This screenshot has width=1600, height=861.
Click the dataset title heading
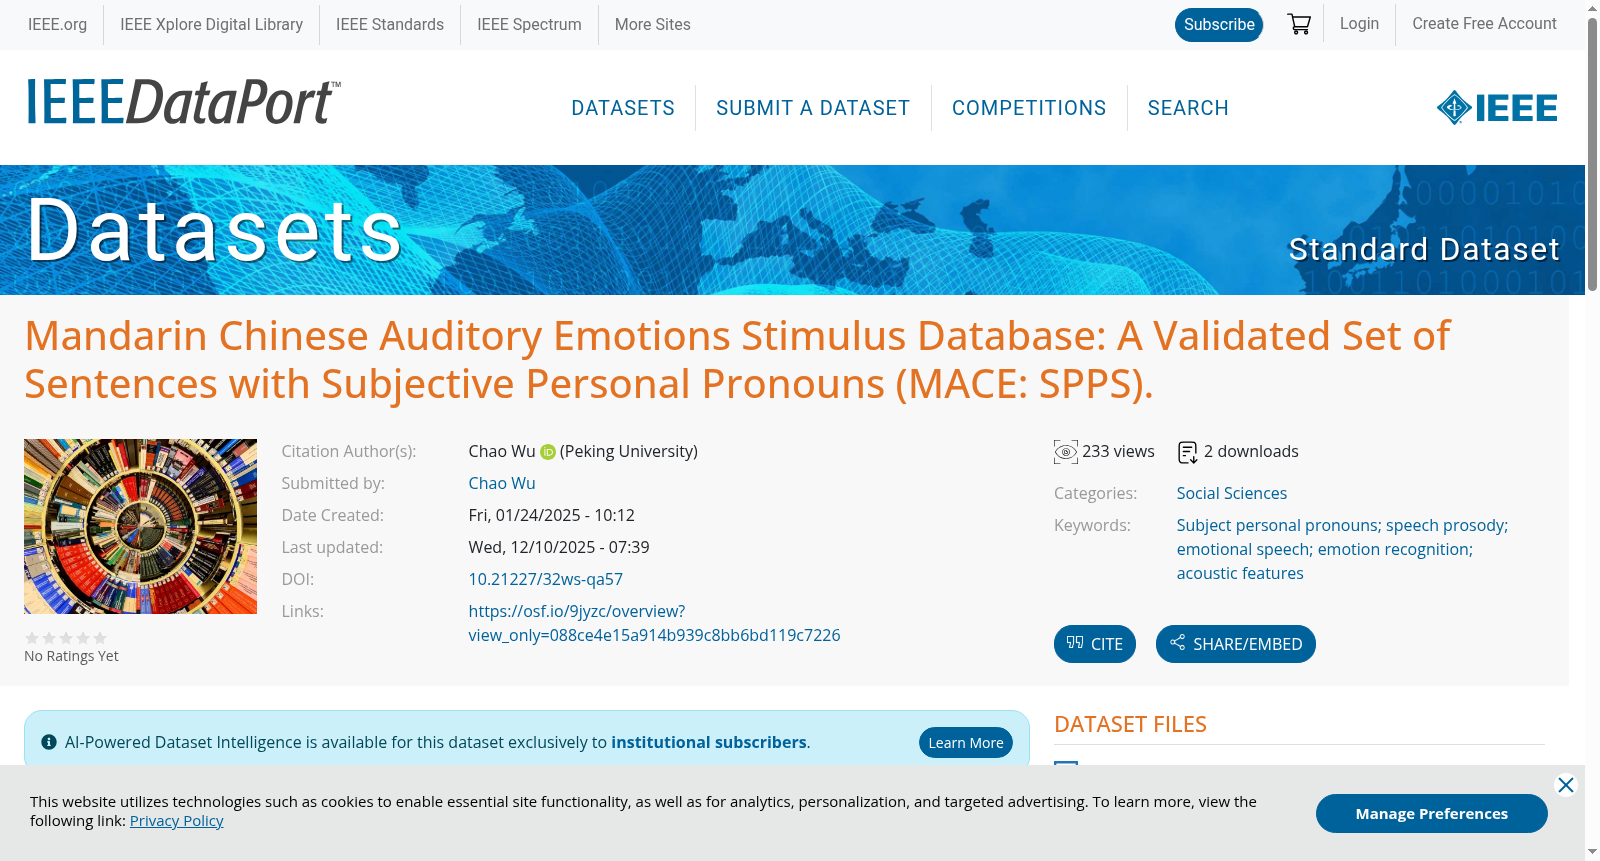[x=737, y=360]
